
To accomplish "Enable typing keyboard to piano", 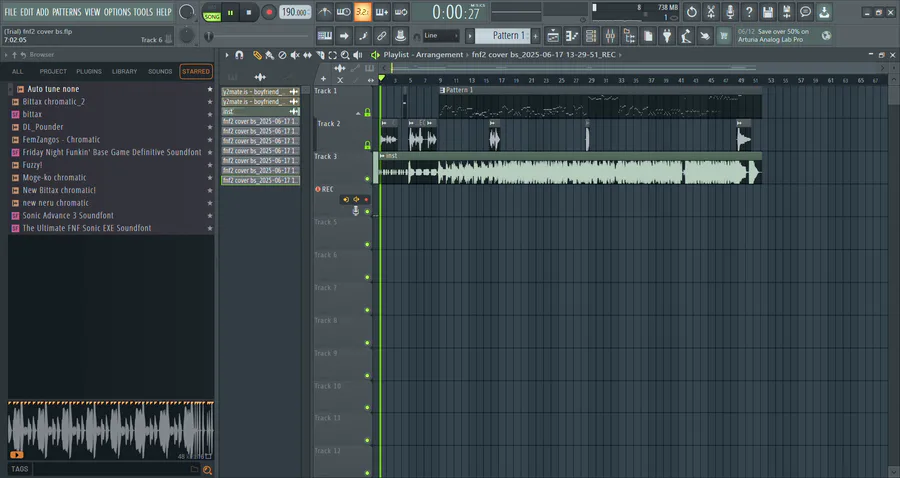I will click(x=325, y=36).
